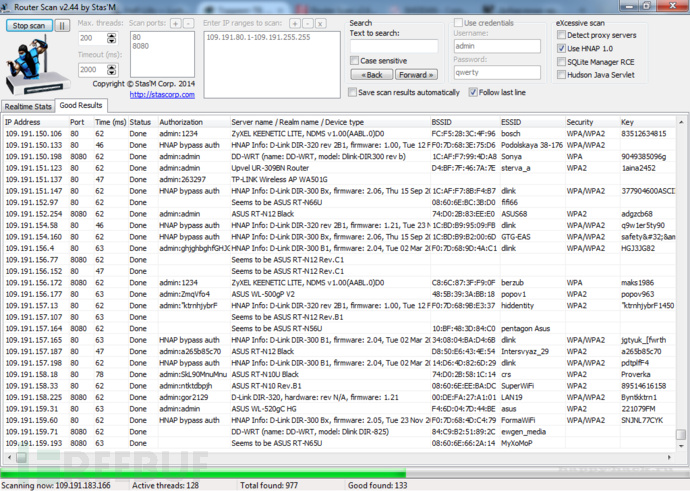
Task: Click the Username field containing admin
Action: tap(497, 46)
